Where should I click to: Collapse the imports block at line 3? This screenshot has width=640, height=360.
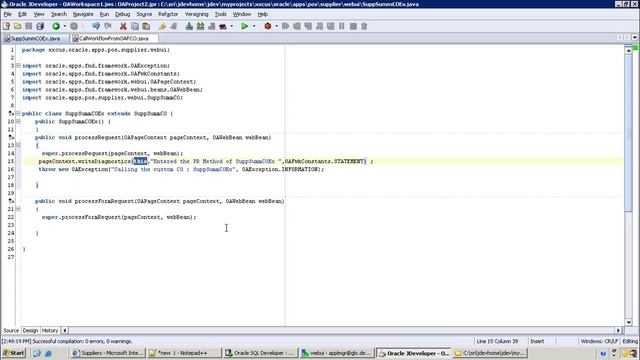point(18,65)
